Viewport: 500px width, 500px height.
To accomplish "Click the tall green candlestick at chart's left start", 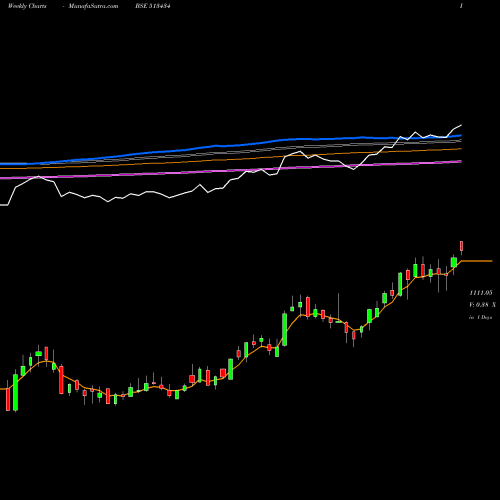I will [x=15, y=392].
